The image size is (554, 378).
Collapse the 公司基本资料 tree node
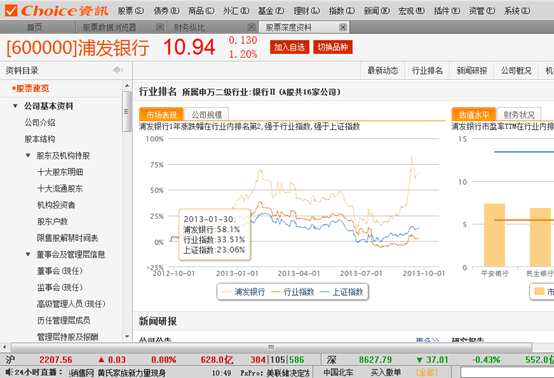[x=15, y=106]
